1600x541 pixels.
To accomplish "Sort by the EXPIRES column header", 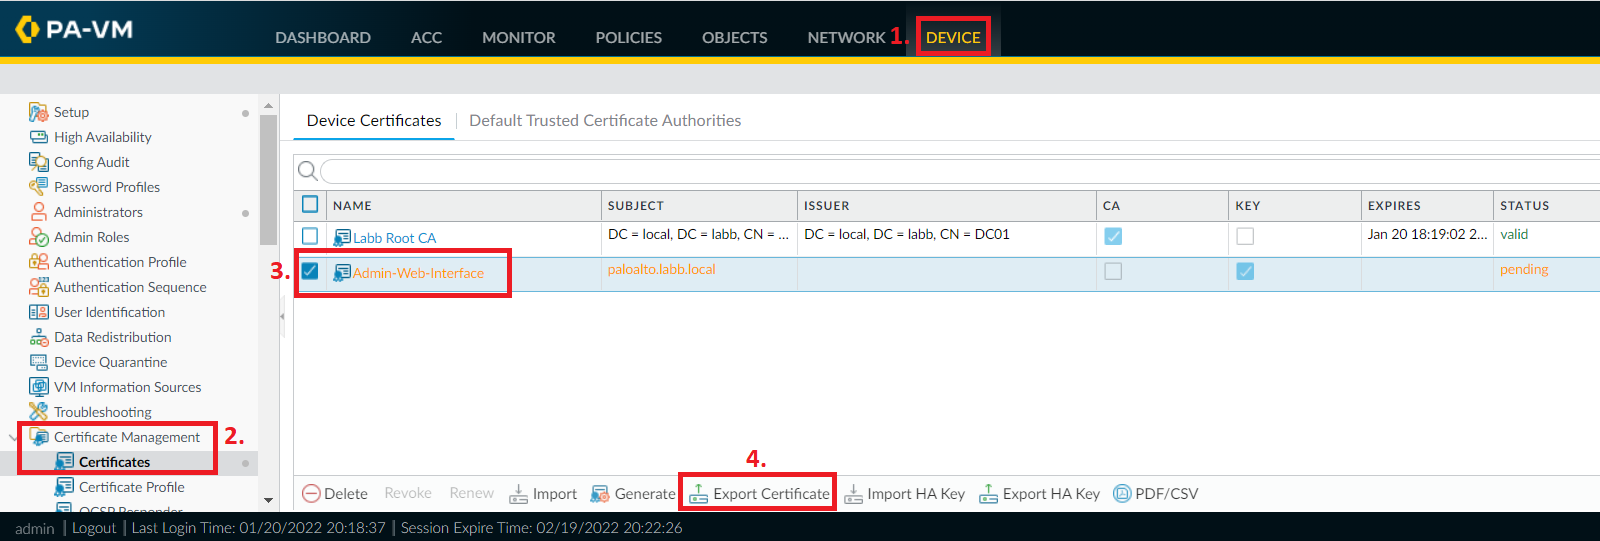I will pyautogui.click(x=1427, y=205).
